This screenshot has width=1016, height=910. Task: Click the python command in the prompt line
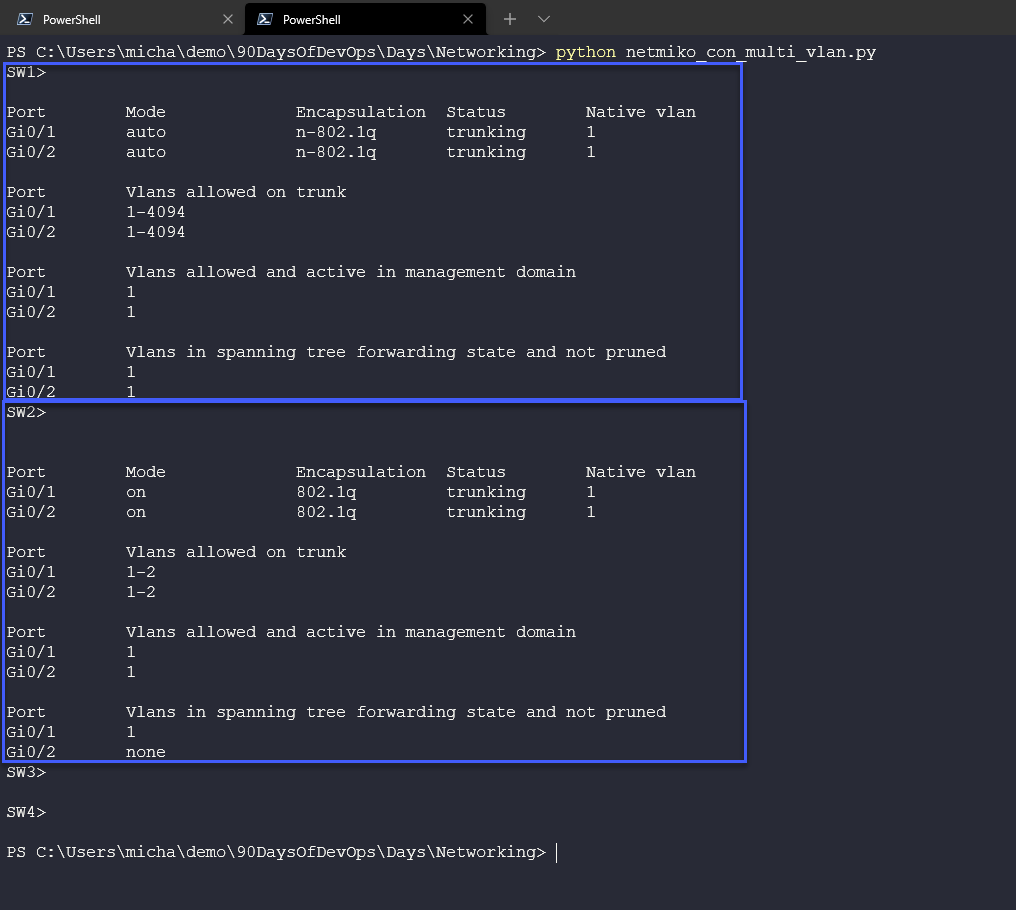(x=585, y=51)
